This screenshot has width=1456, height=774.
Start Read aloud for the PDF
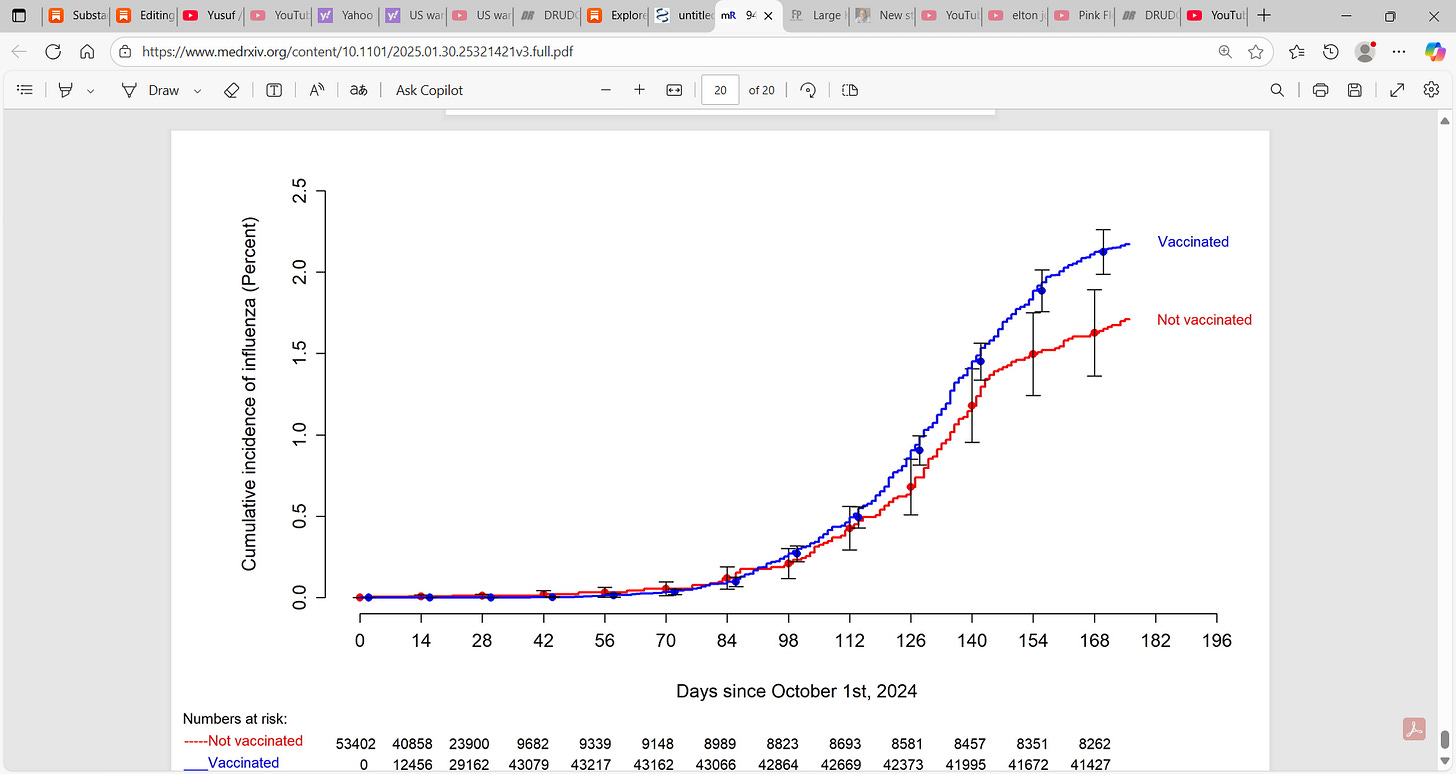pyautogui.click(x=317, y=90)
